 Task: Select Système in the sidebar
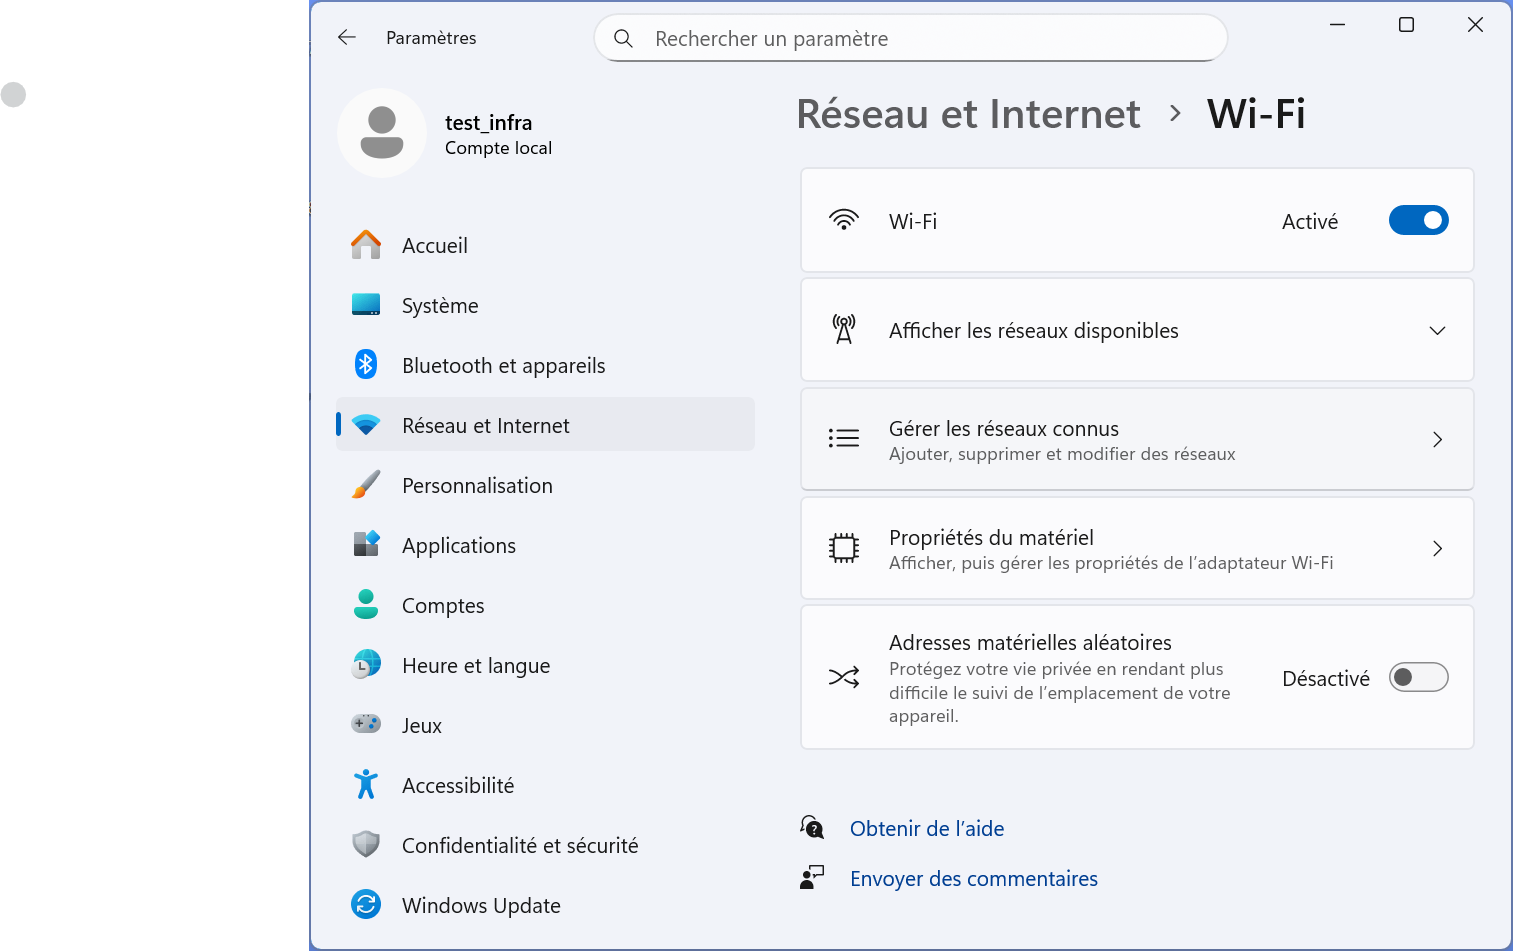(x=440, y=306)
